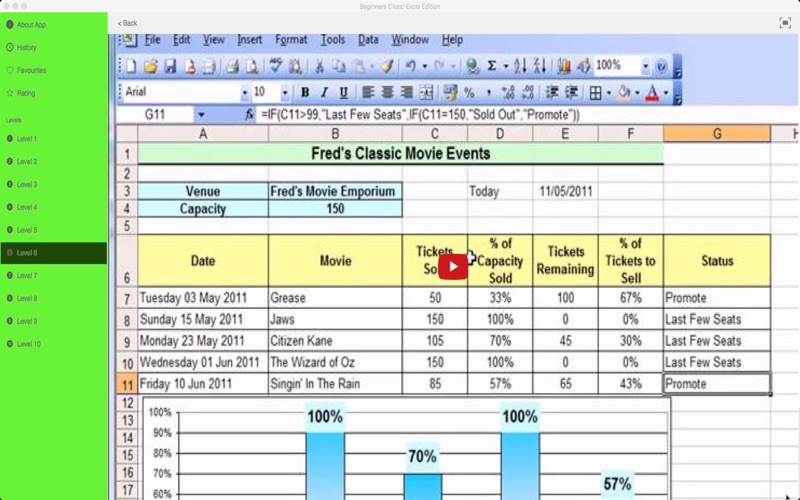Select the Format Painter brush
The image size is (800, 500).
(387, 66)
